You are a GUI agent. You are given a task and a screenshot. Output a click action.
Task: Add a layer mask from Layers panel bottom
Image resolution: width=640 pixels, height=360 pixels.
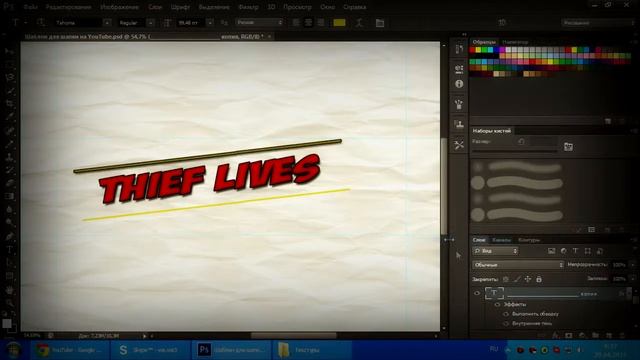point(569,336)
